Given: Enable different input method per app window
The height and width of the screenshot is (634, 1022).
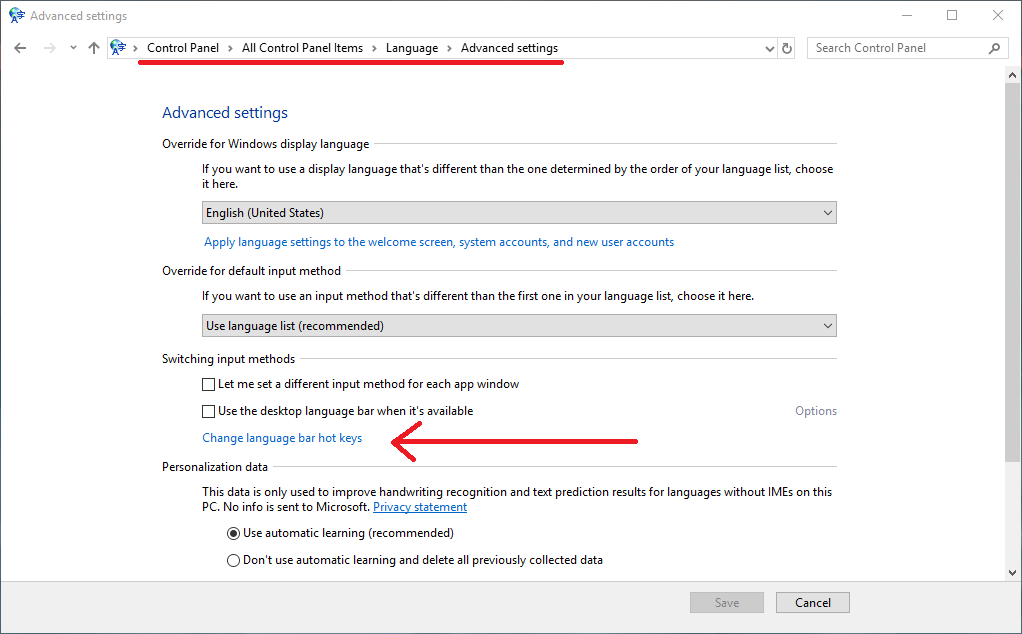Looking at the screenshot, I should pos(208,384).
